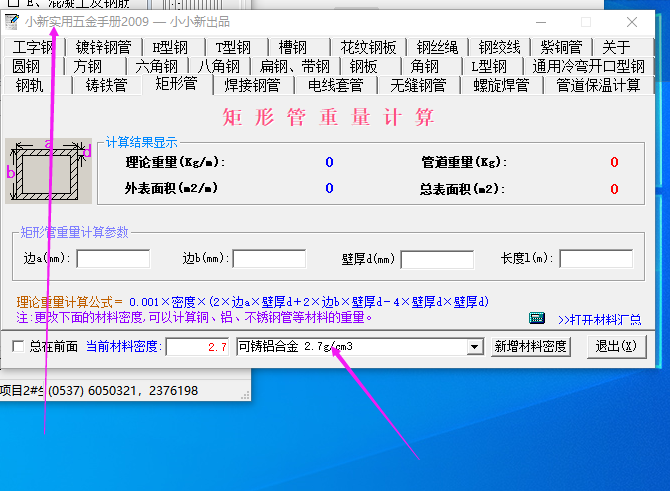
Task: Open the 花纹钢板 tab
Action: click(368, 47)
